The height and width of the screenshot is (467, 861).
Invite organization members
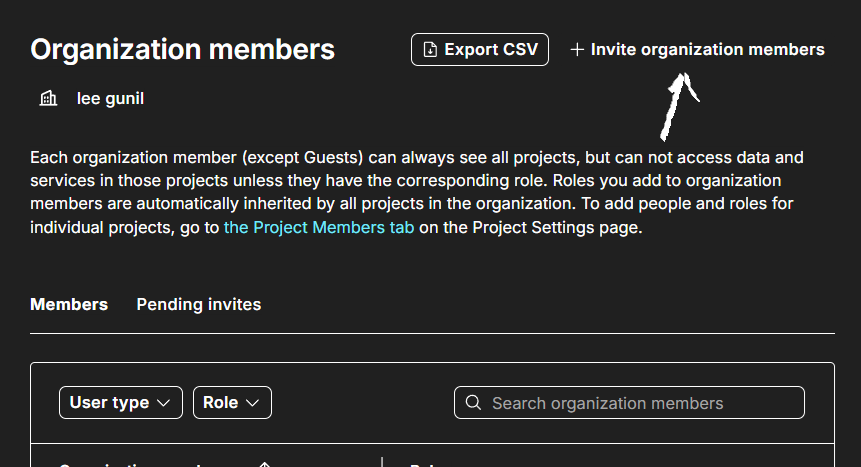697,49
